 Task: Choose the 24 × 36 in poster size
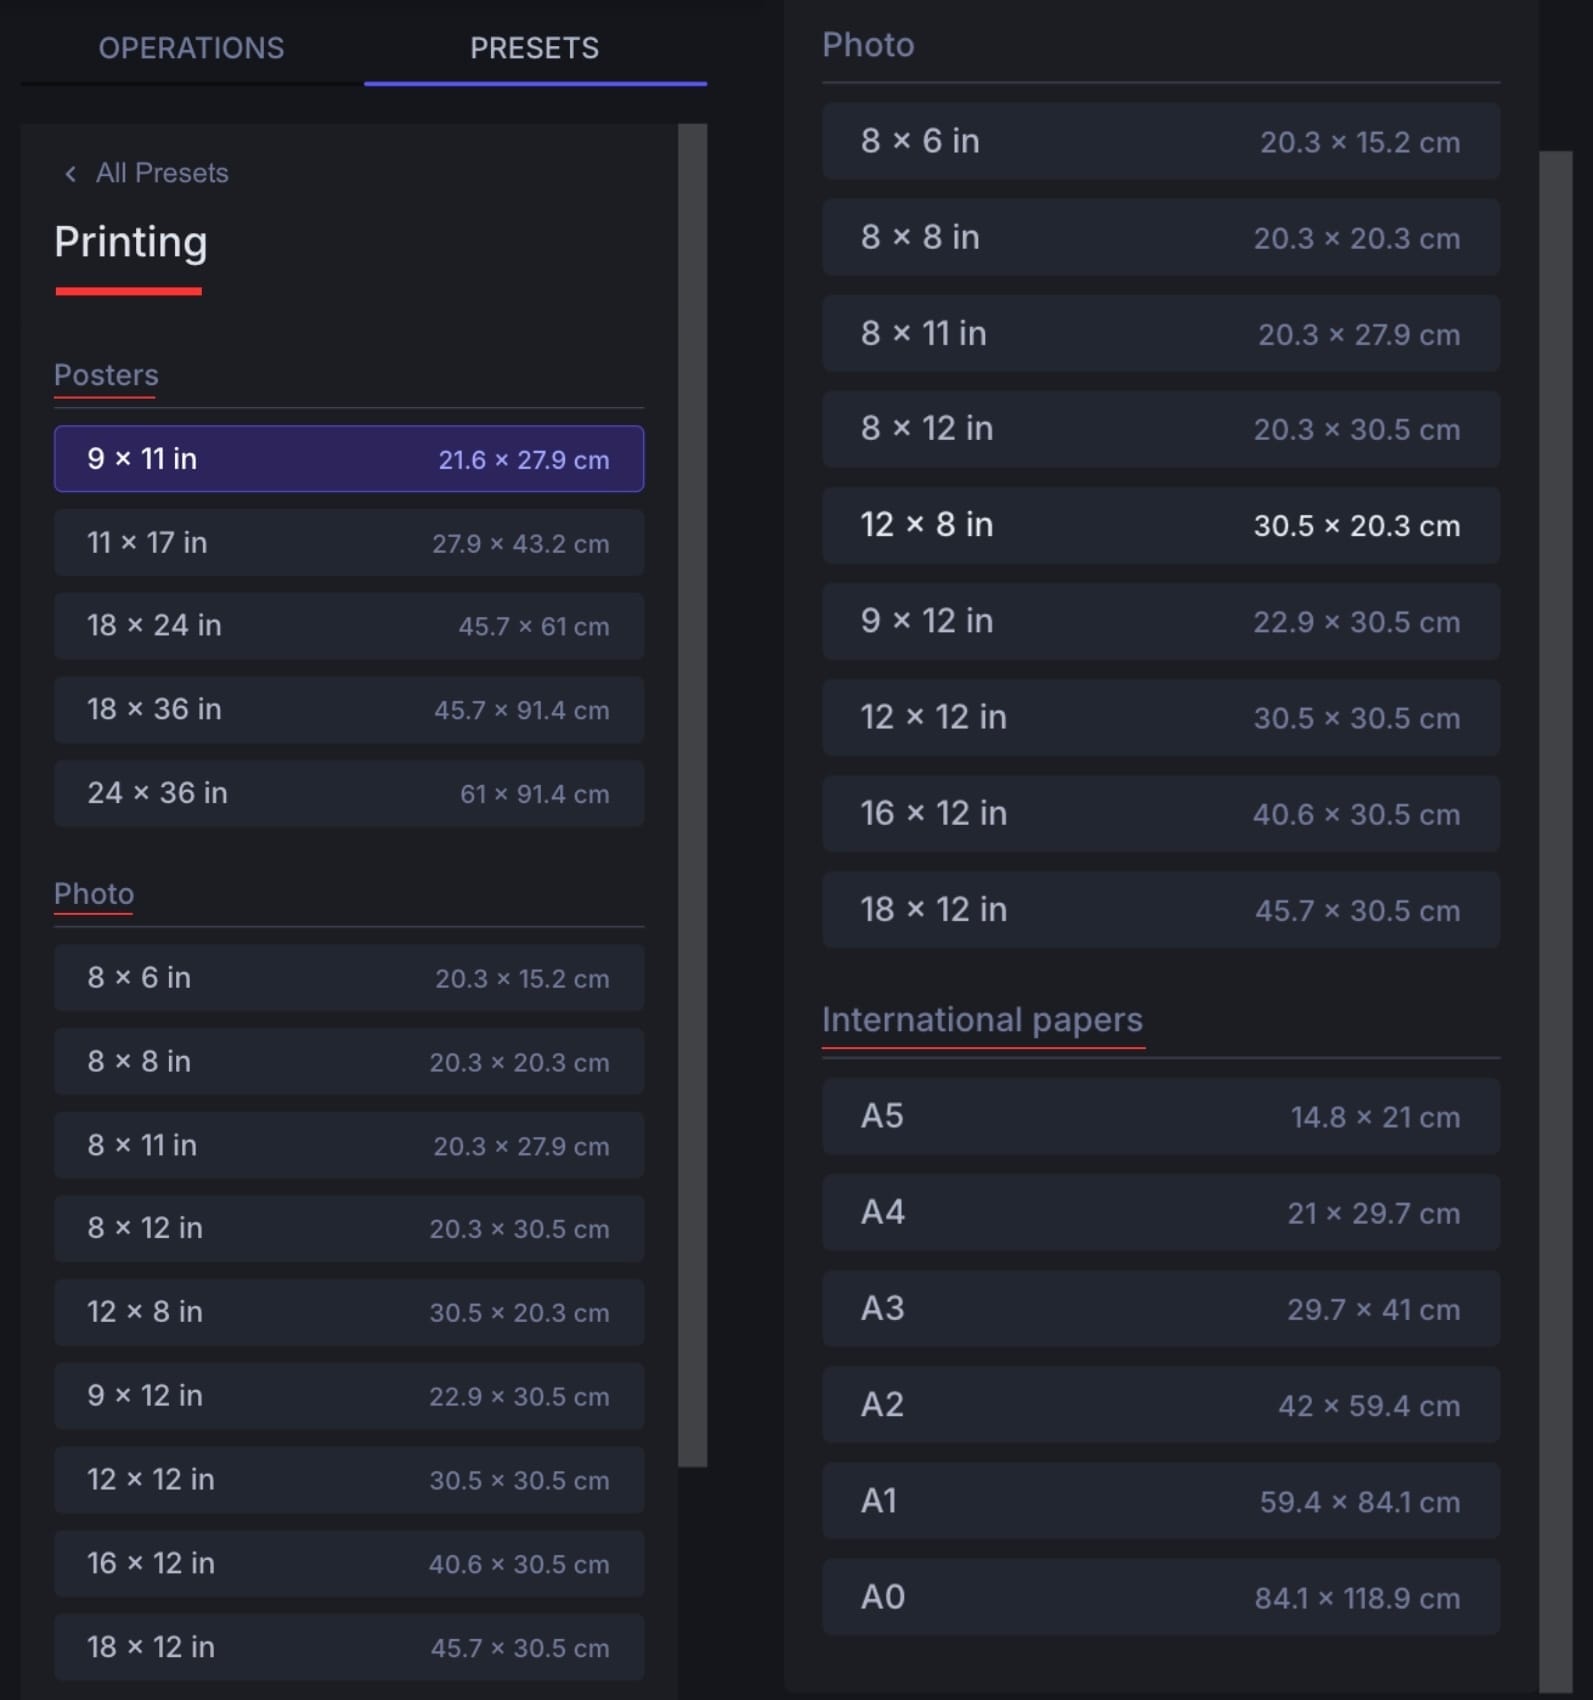click(349, 793)
